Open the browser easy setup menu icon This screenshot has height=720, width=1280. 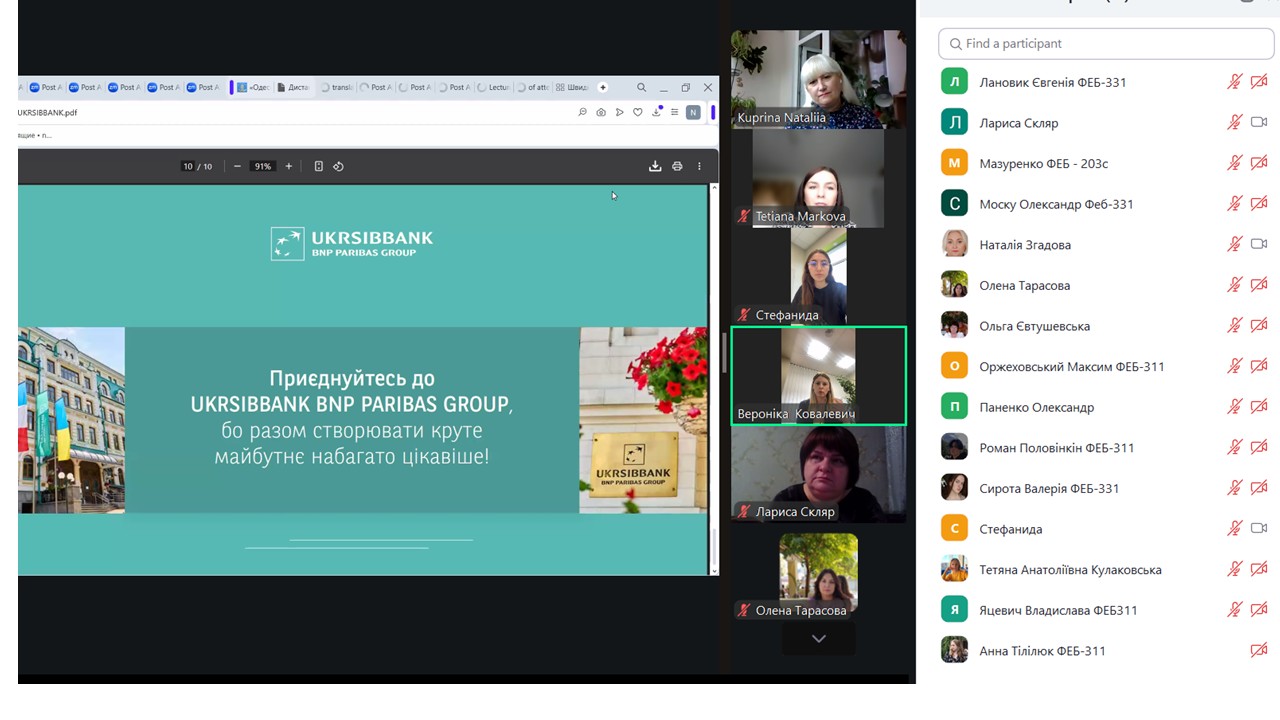[x=675, y=113]
